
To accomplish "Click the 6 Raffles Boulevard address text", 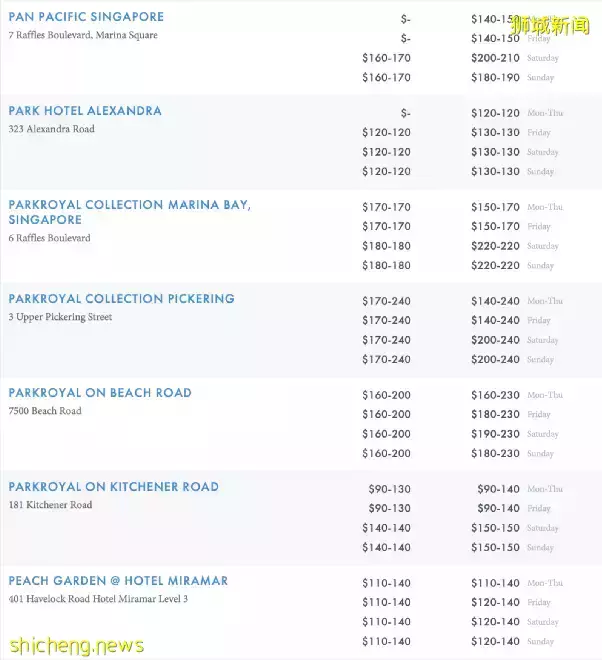I will coord(49,238).
